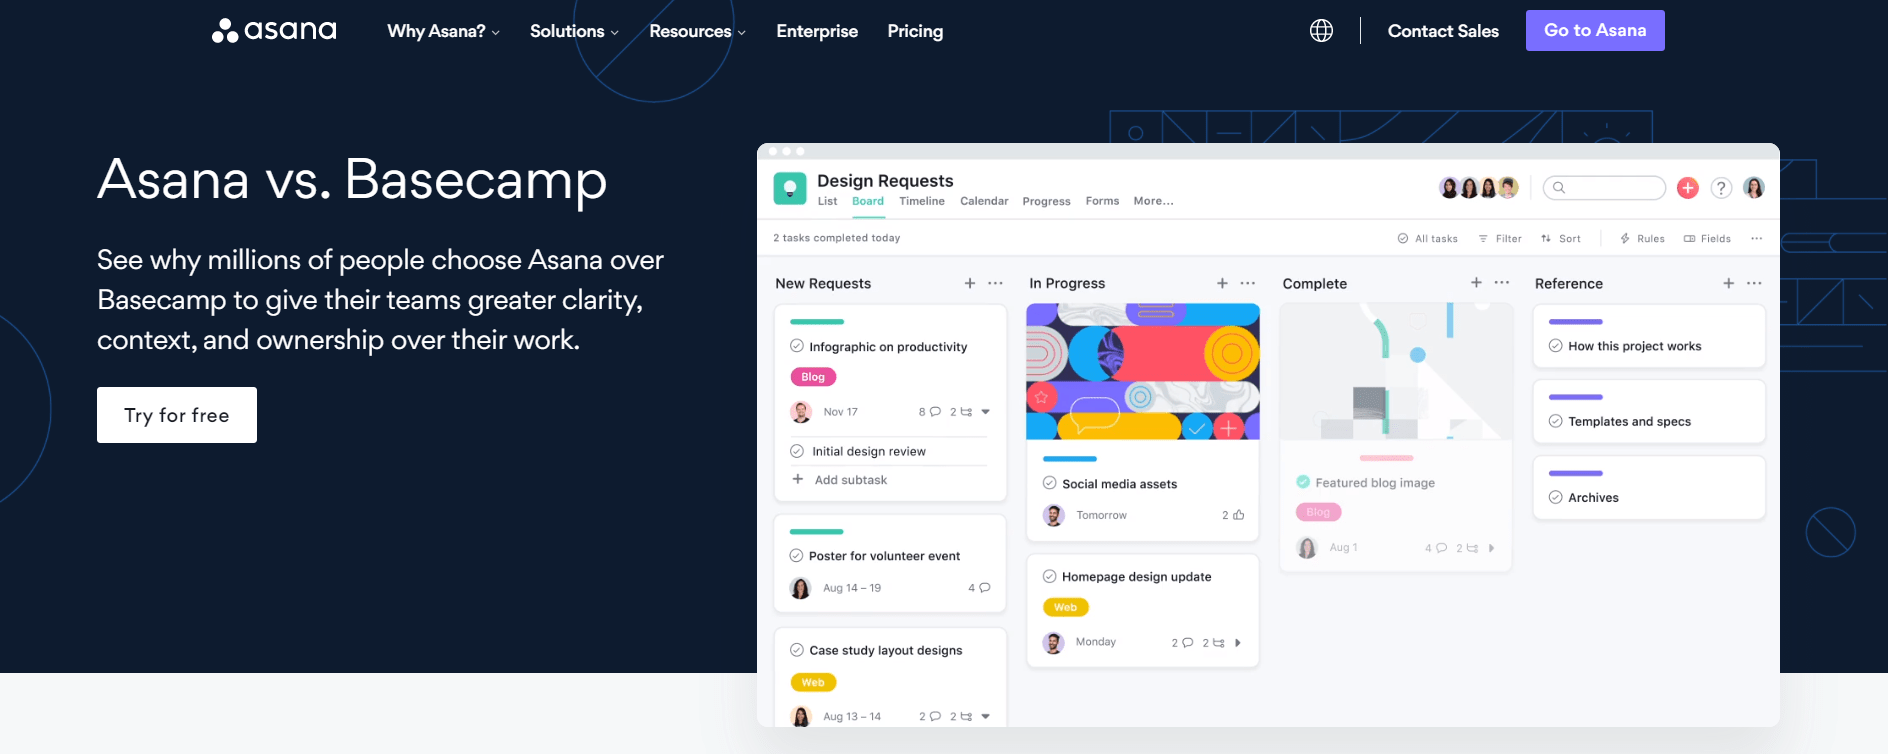Select the Board tab
This screenshot has width=1888, height=754.
click(868, 201)
